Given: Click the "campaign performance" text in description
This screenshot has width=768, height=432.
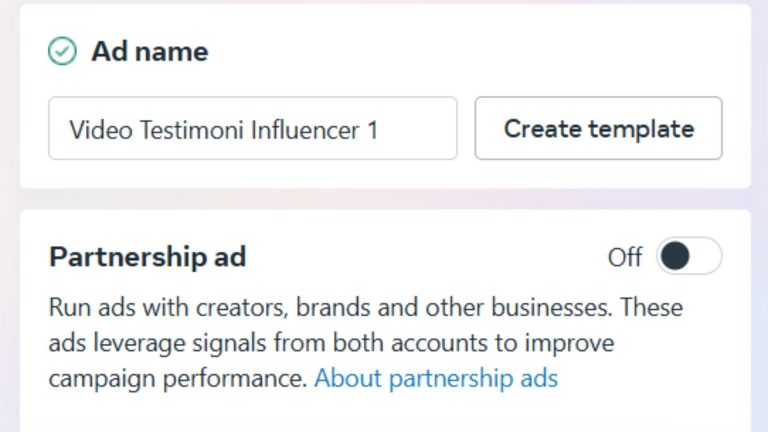Looking at the screenshot, I should pos(176,379).
